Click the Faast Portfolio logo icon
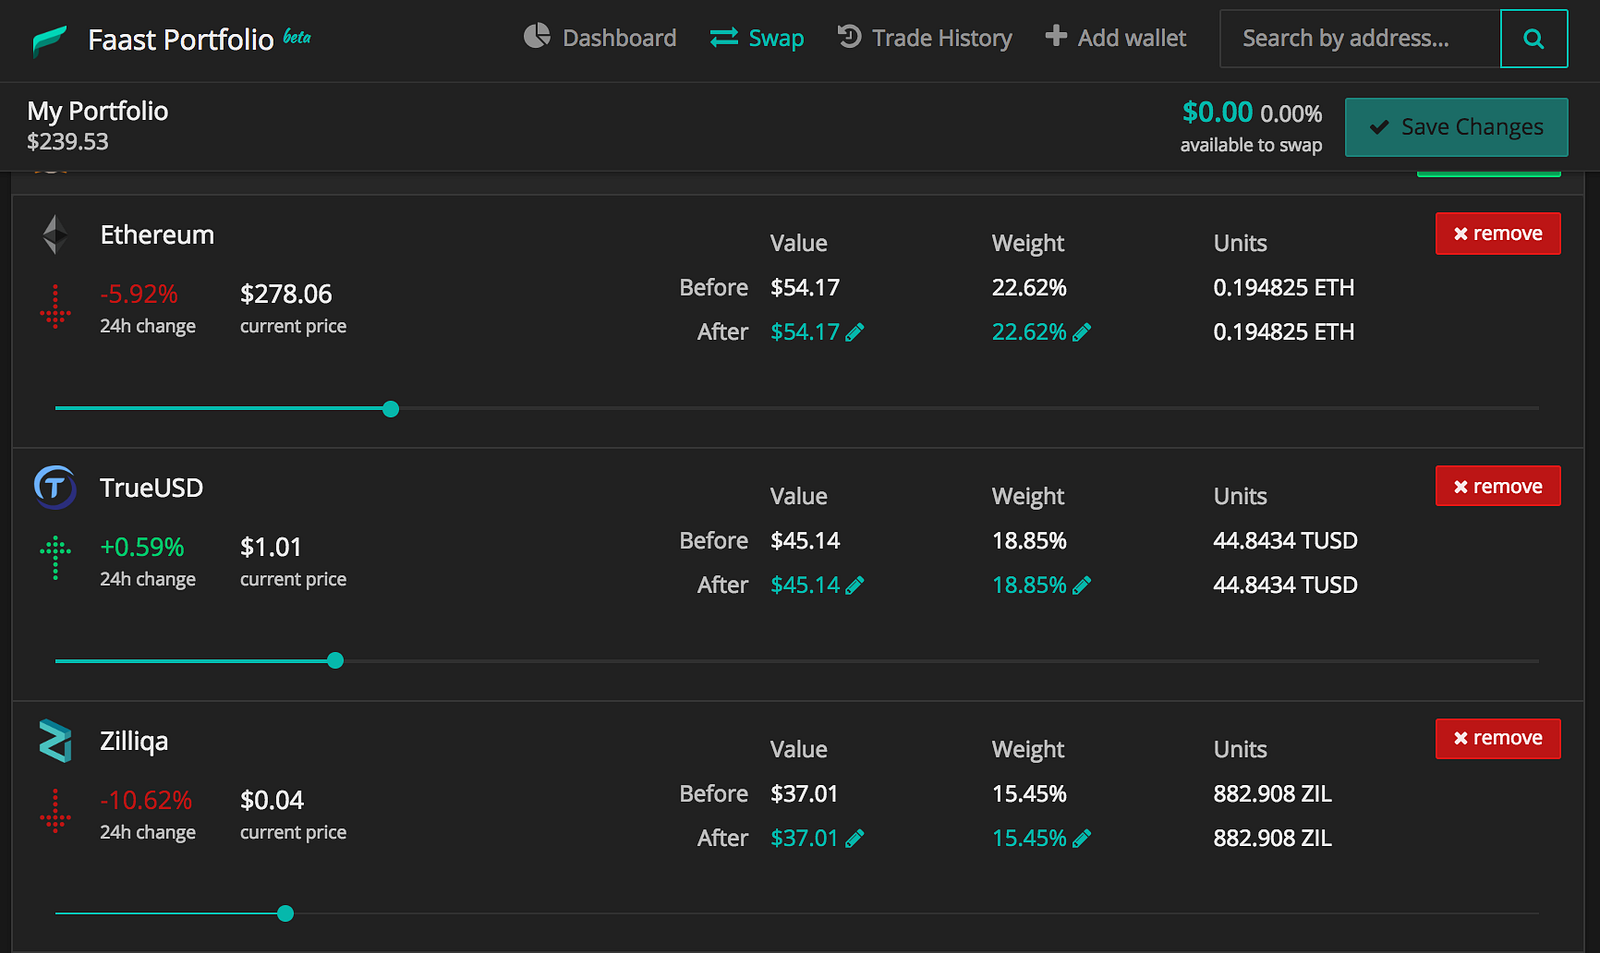The height and width of the screenshot is (953, 1600). (x=49, y=40)
